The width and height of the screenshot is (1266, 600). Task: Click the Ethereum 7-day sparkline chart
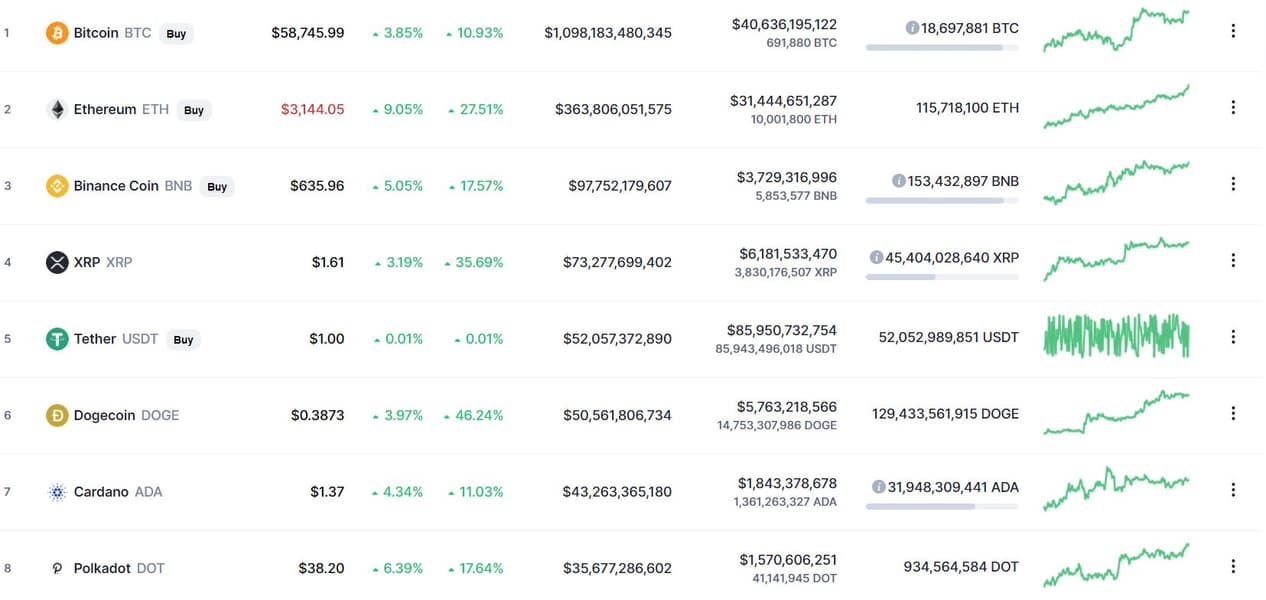(x=1116, y=108)
